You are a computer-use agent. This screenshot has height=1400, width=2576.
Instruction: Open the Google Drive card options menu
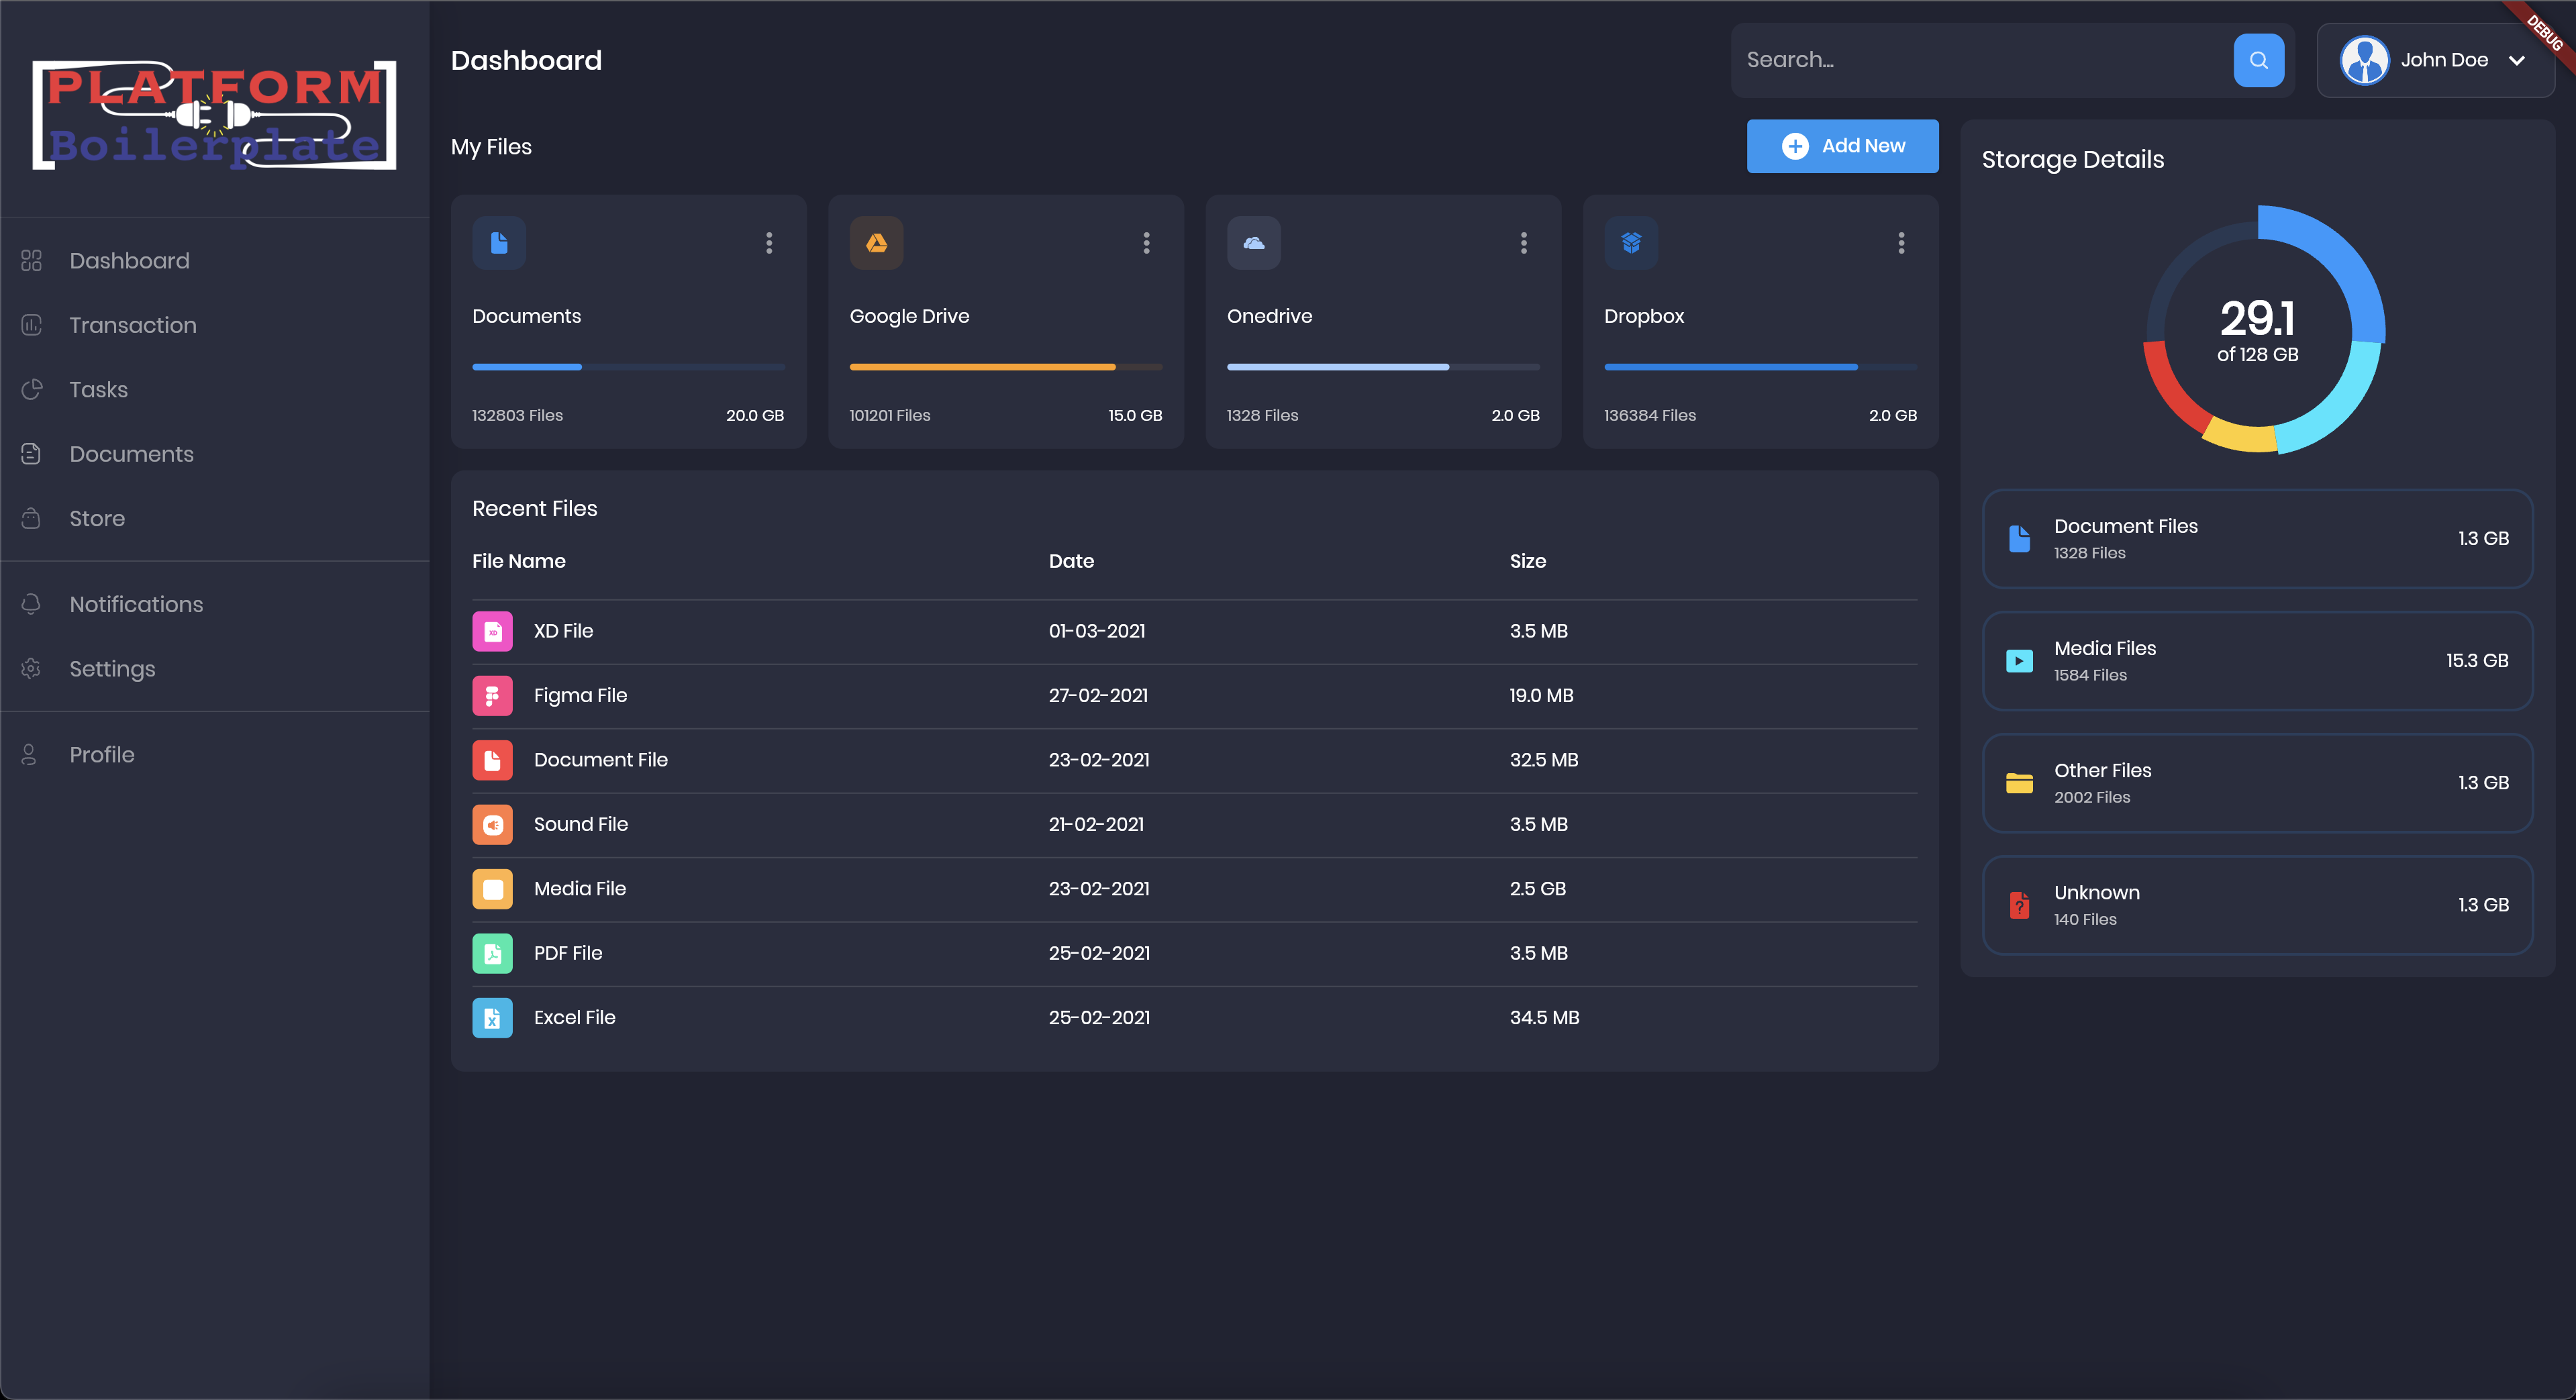pyautogui.click(x=1146, y=243)
